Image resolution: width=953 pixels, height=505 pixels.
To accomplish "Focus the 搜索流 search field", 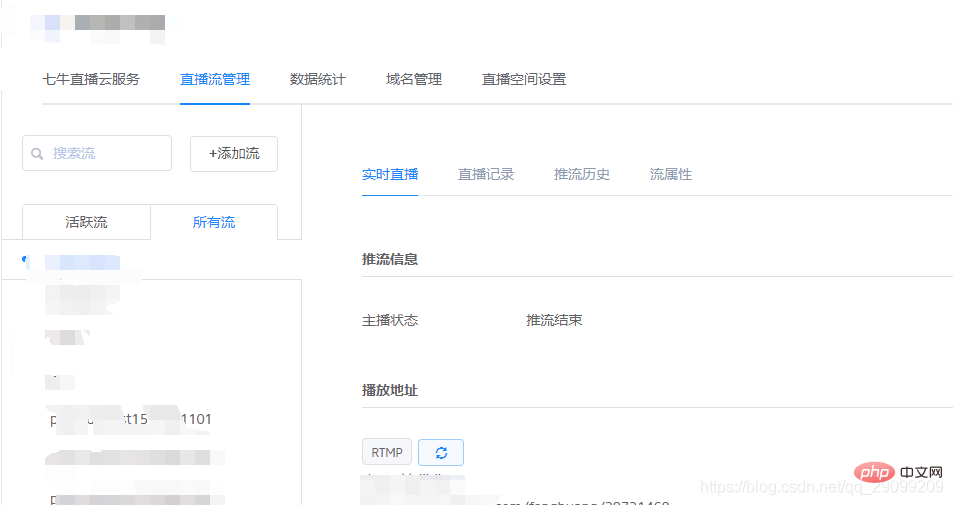I will [97, 153].
